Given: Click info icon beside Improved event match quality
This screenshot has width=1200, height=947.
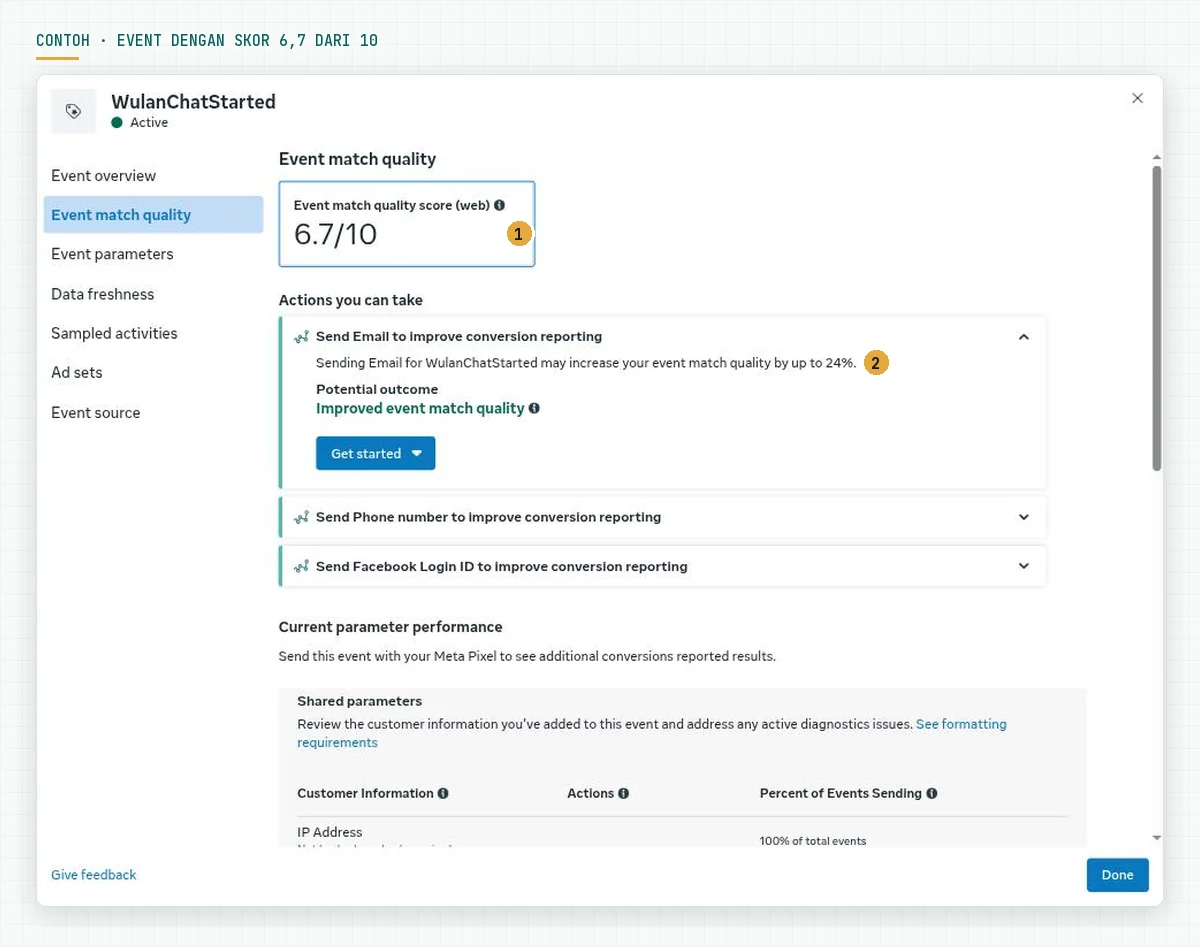Looking at the screenshot, I should pos(534,408).
